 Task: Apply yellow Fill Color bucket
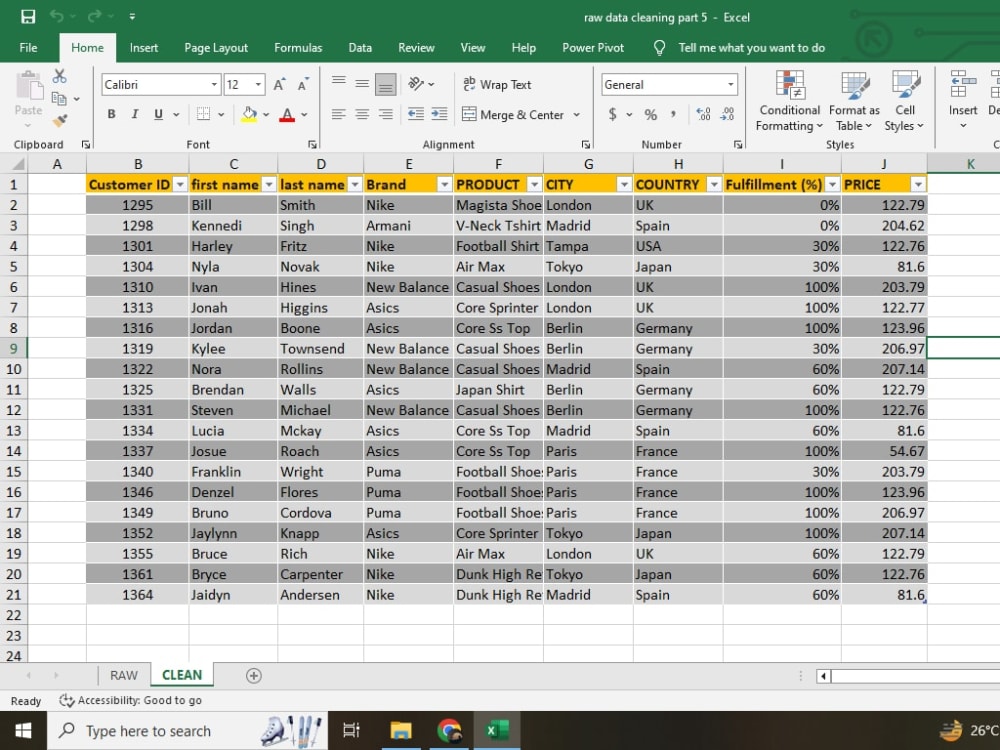[x=249, y=115]
